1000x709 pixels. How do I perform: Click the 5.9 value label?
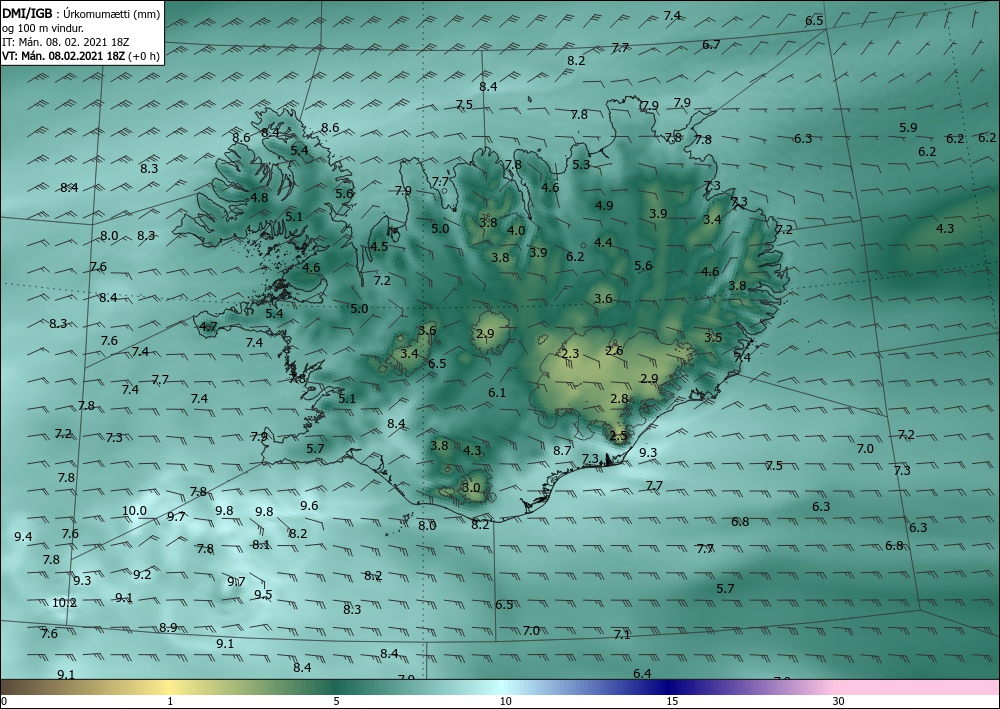(x=908, y=128)
